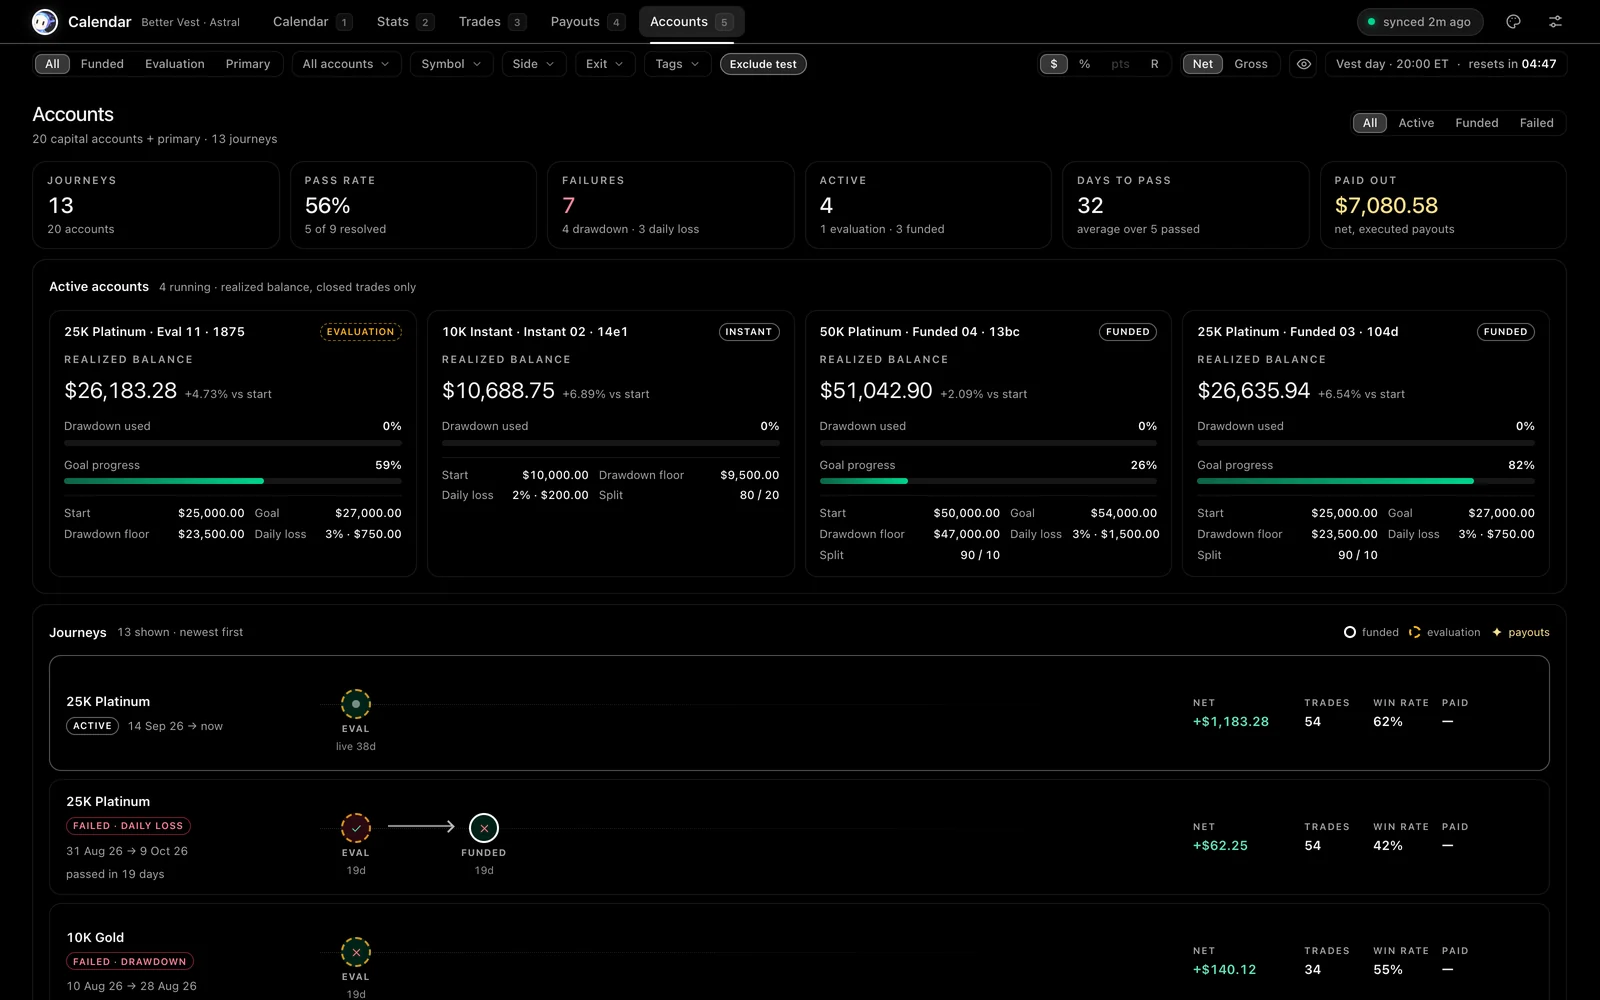Switch units to R multiple display
This screenshot has width=1600, height=1000.
point(1154,64)
